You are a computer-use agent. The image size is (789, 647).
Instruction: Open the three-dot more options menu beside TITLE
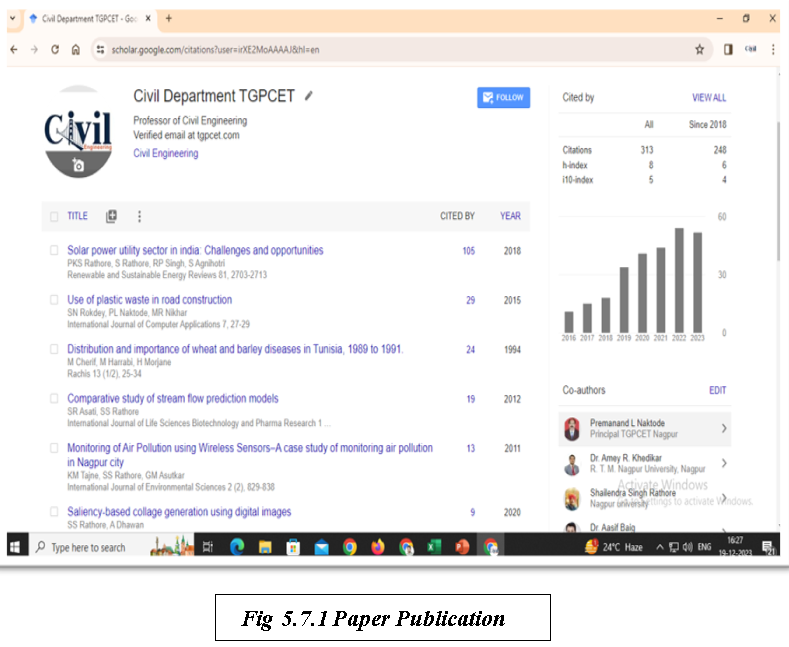point(139,216)
